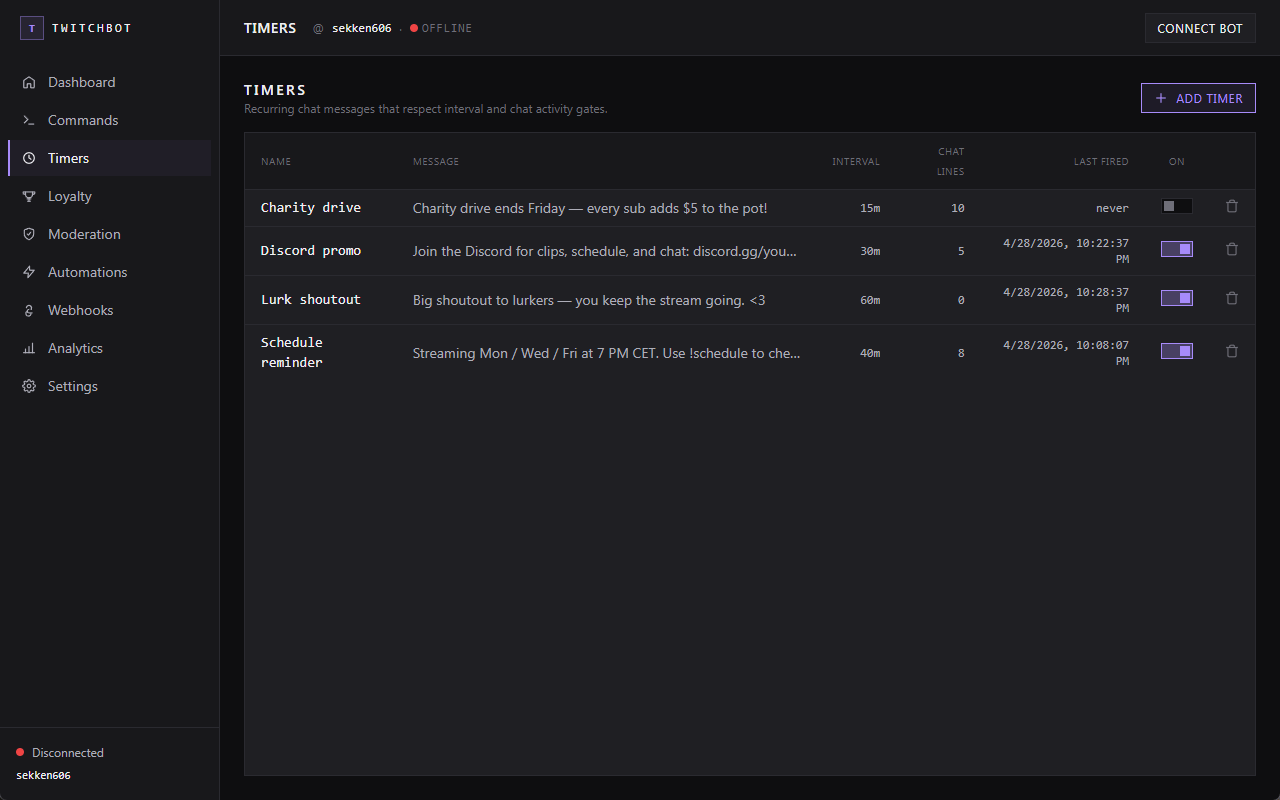Screen dimensions: 1280x800
Task: Open the Analytics section
Action: (110, 348)
